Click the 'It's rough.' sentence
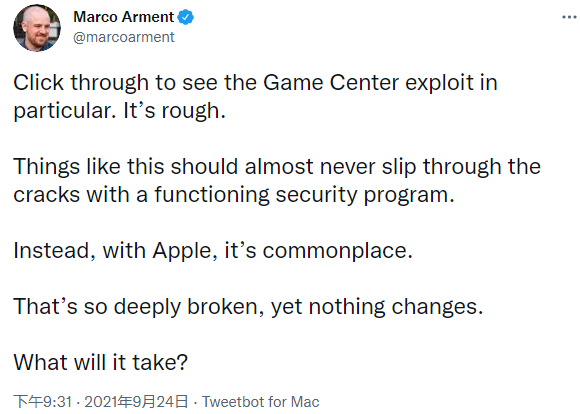Image resolution: width=580 pixels, height=414 pixels. [174, 111]
